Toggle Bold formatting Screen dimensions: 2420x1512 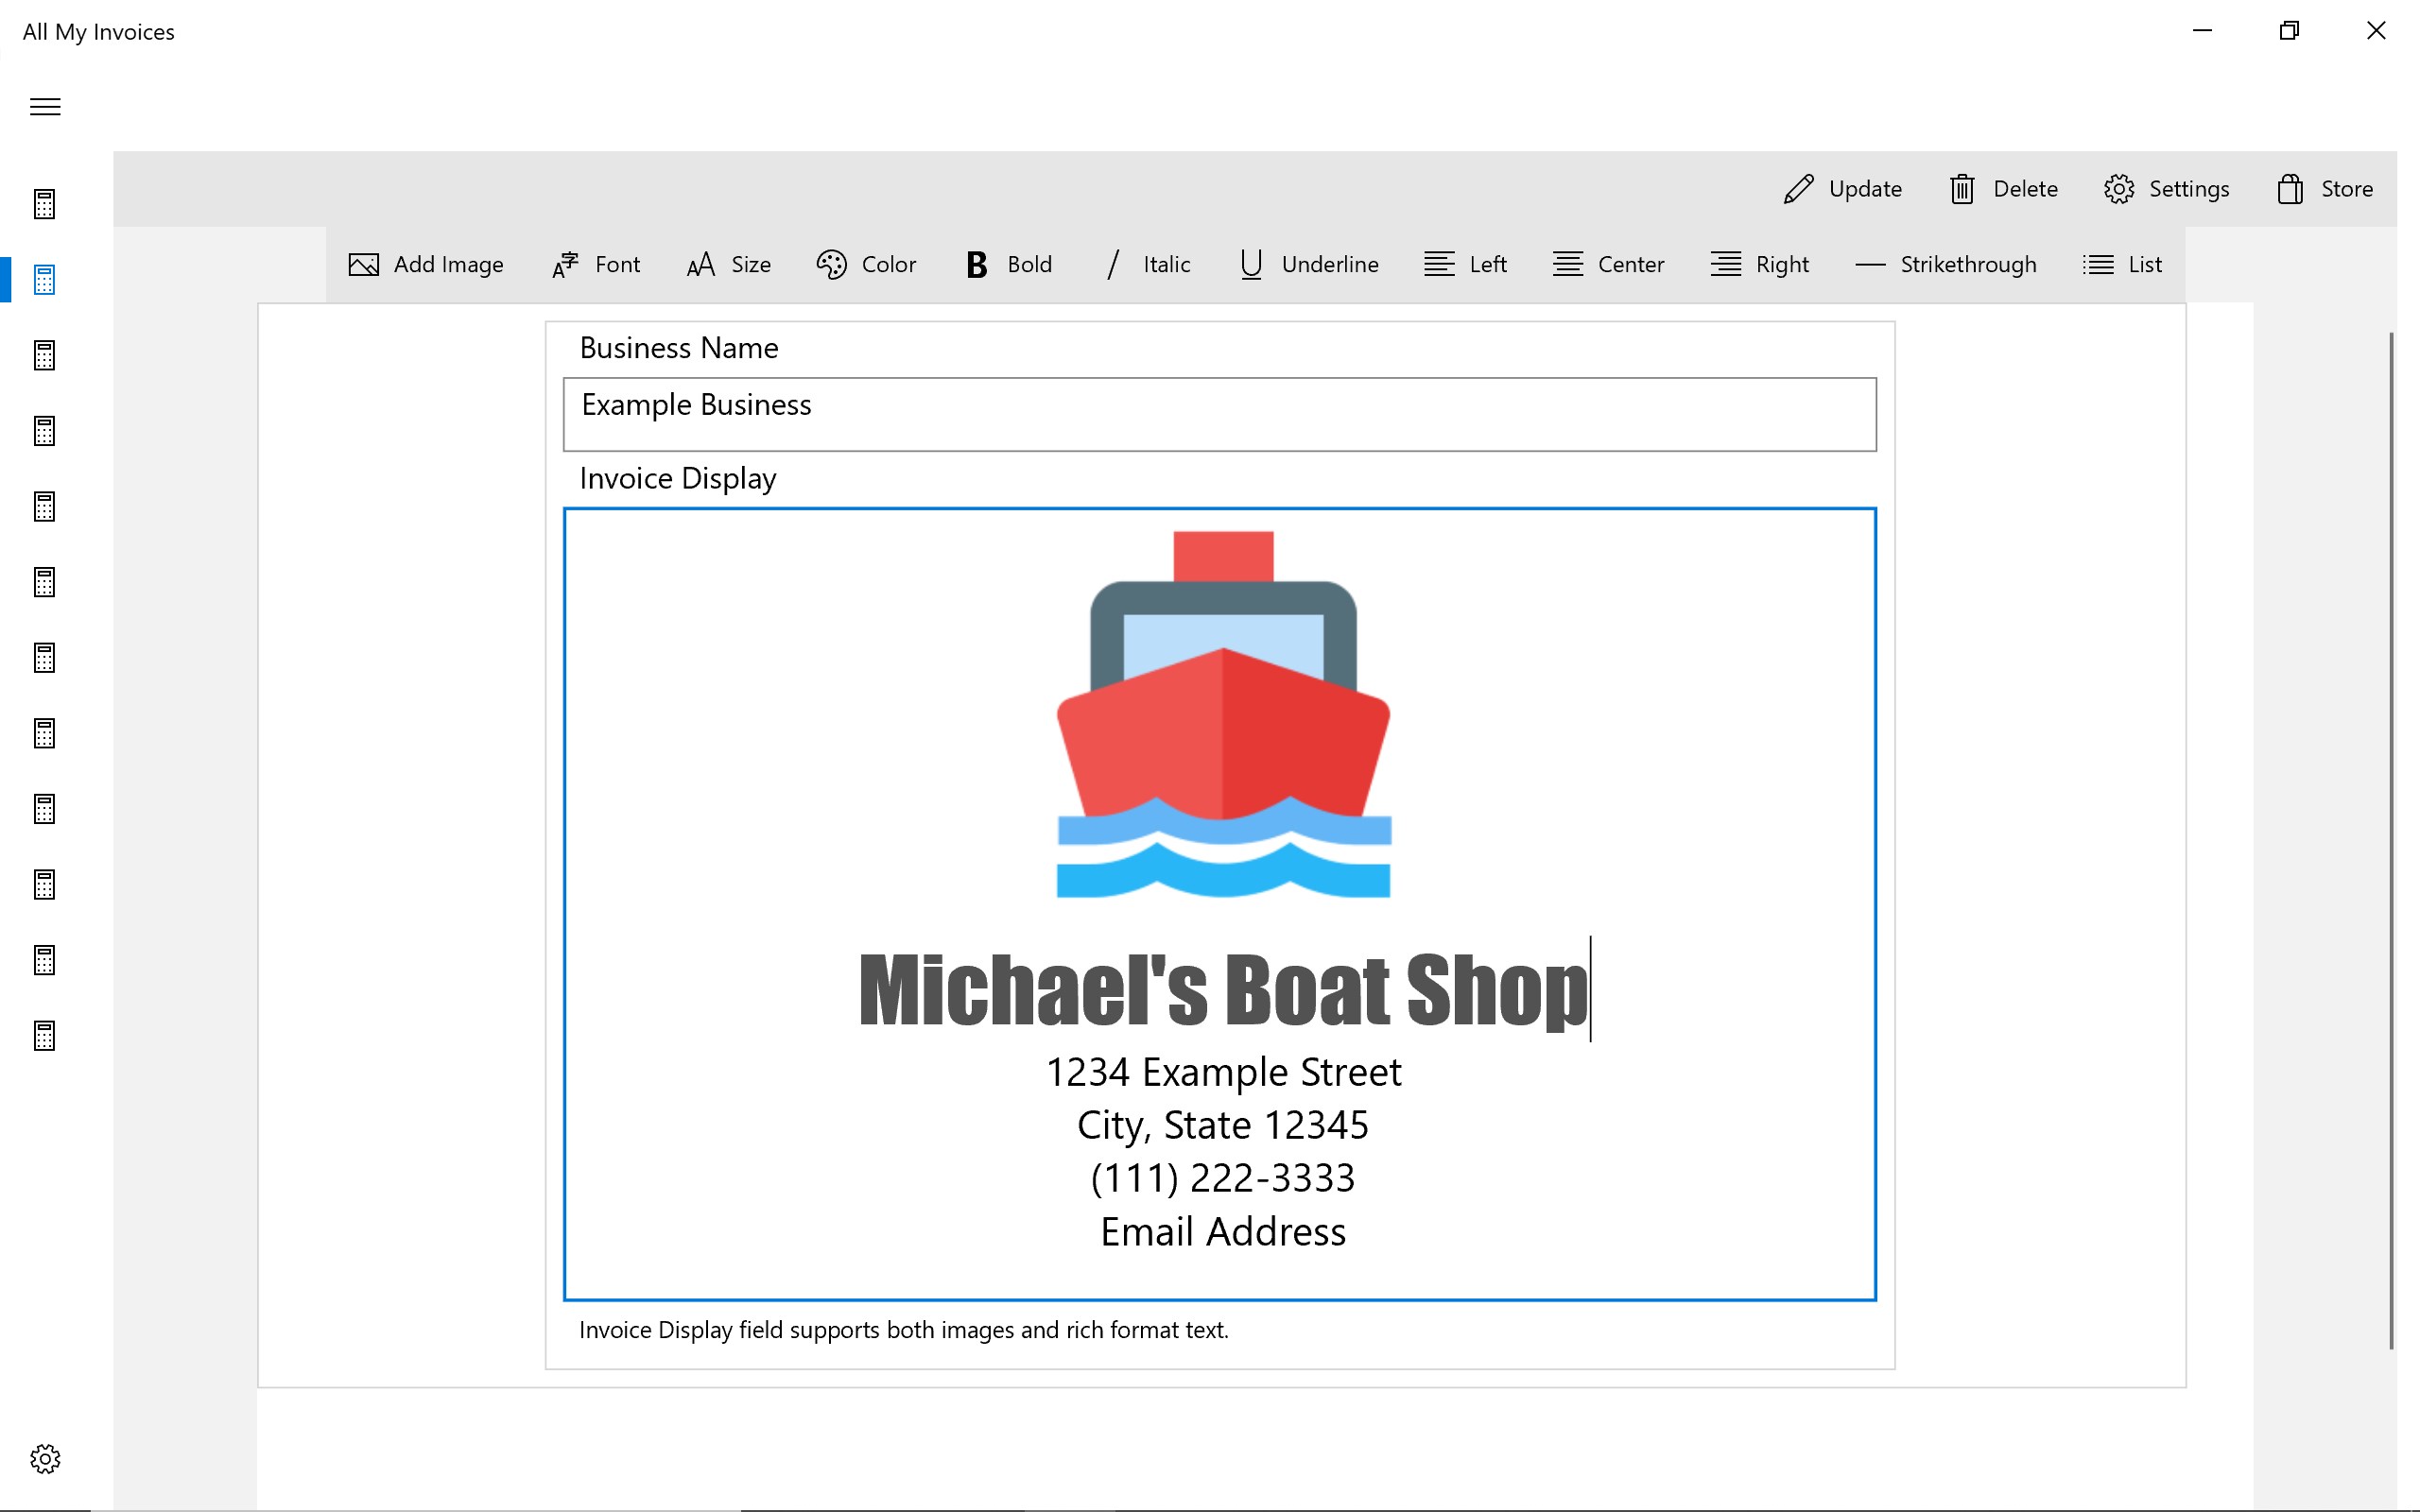(x=1008, y=264)
